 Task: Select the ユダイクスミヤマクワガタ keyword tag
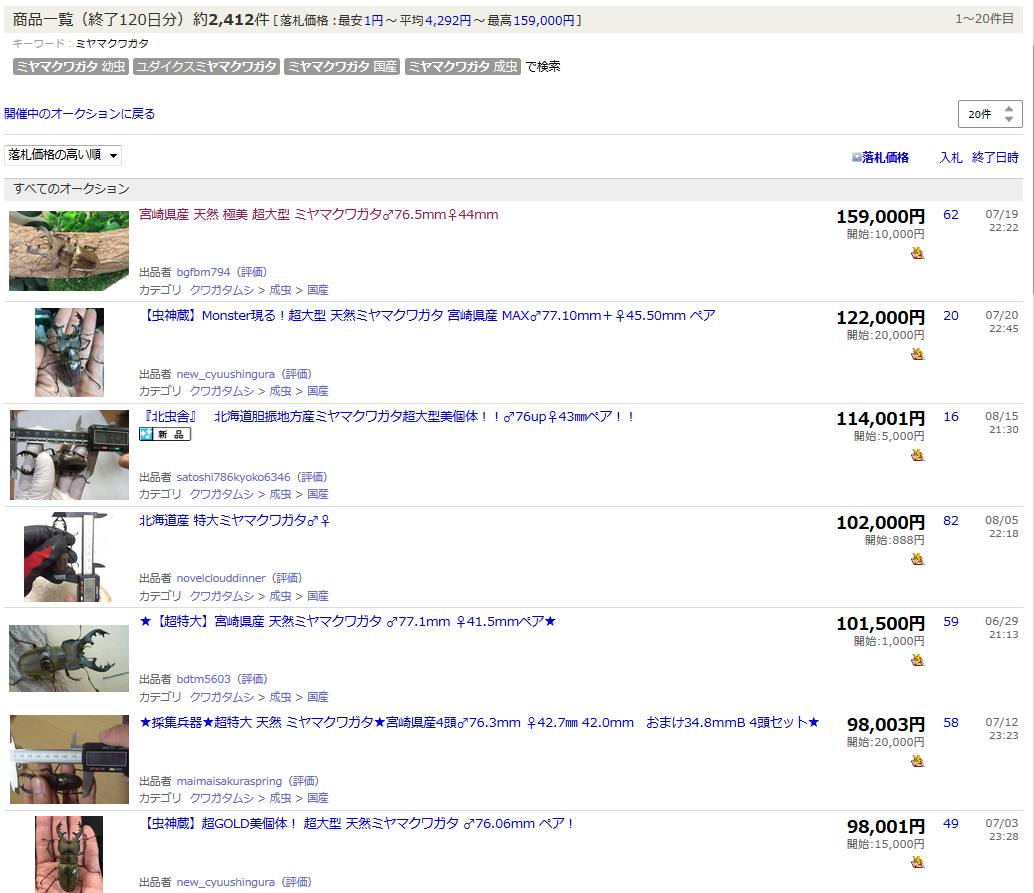coord(206,67)
